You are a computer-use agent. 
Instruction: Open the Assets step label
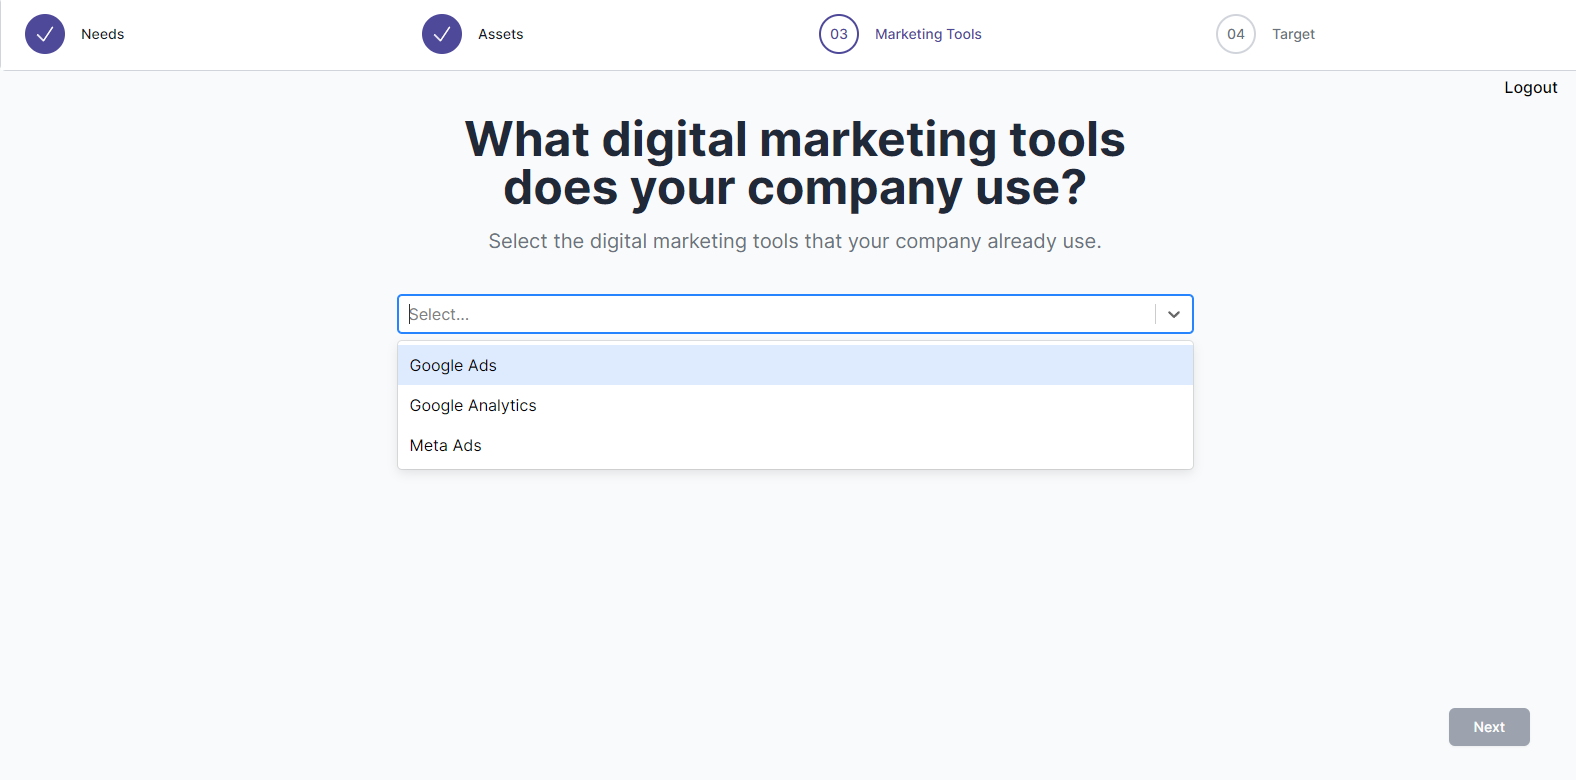pyautogui.click(x=501, y=34)
